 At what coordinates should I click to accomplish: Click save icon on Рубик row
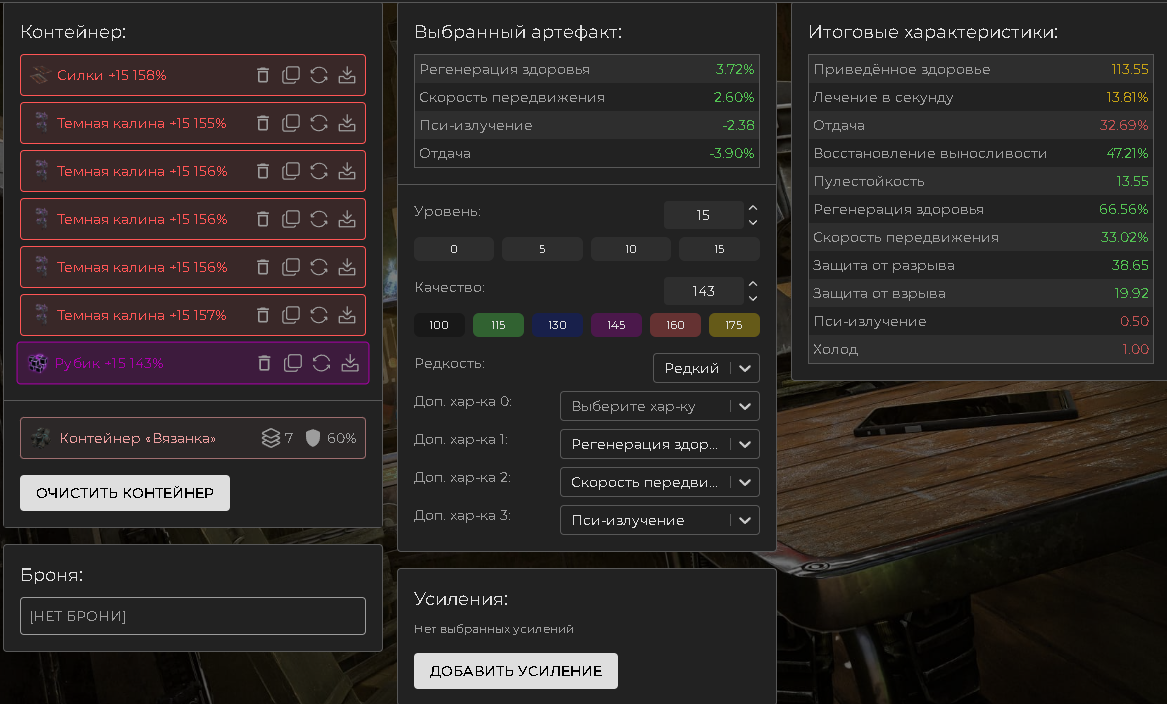pyautogui.click(x=349, y=363)
